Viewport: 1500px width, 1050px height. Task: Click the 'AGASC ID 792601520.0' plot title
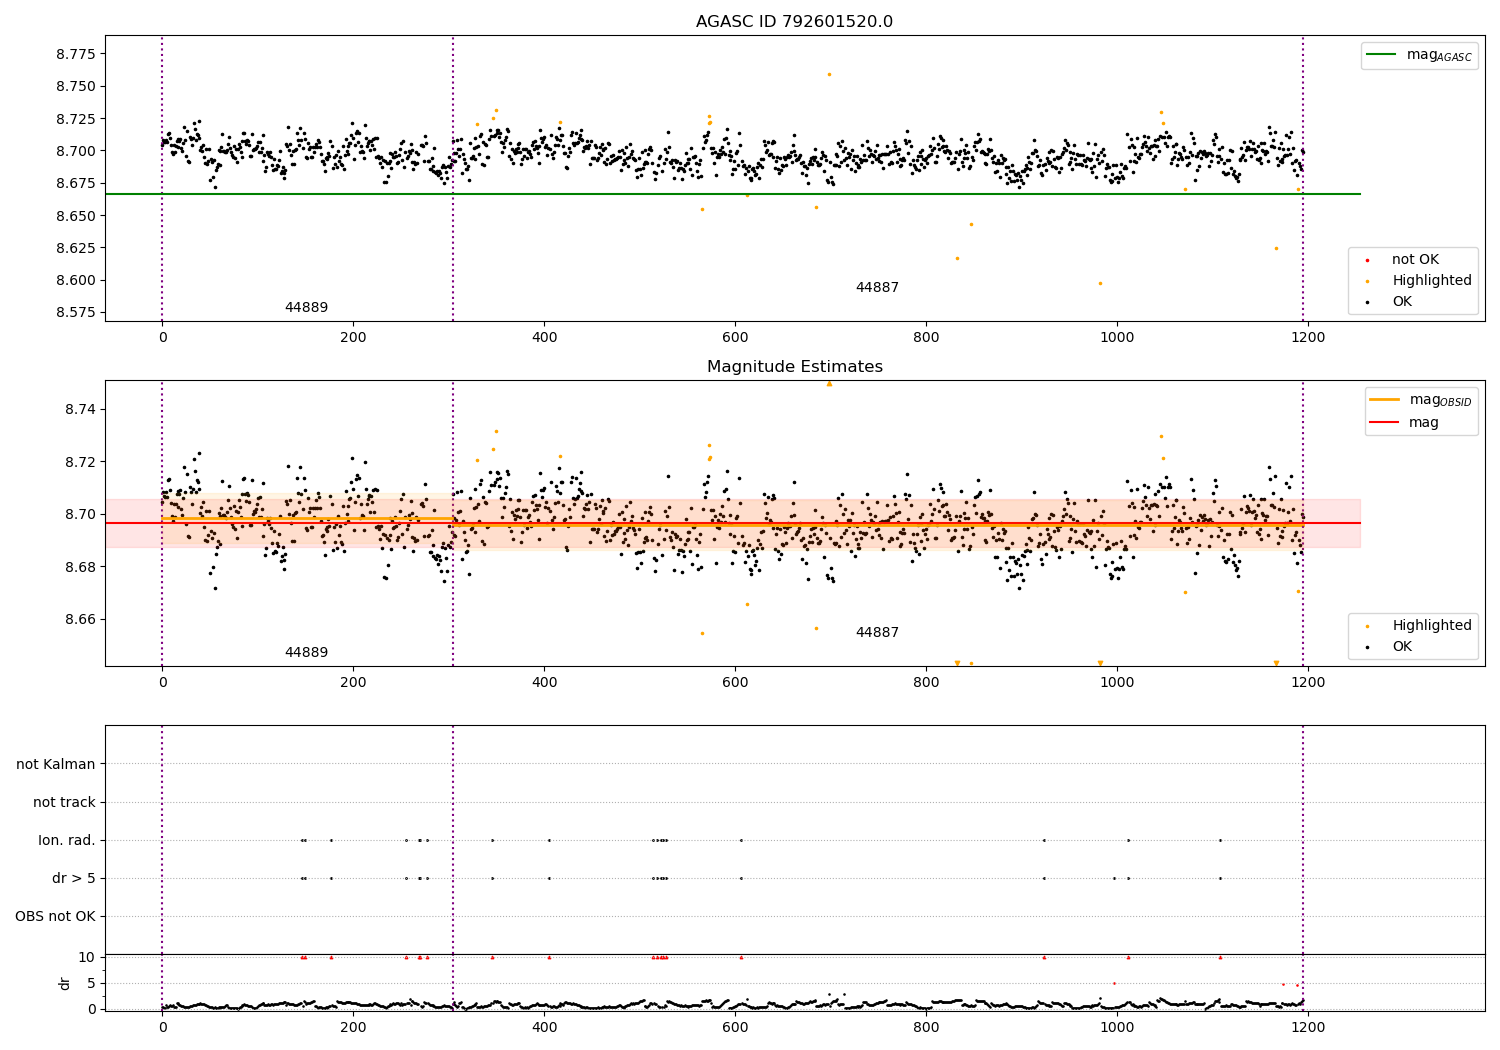point(794,22)
